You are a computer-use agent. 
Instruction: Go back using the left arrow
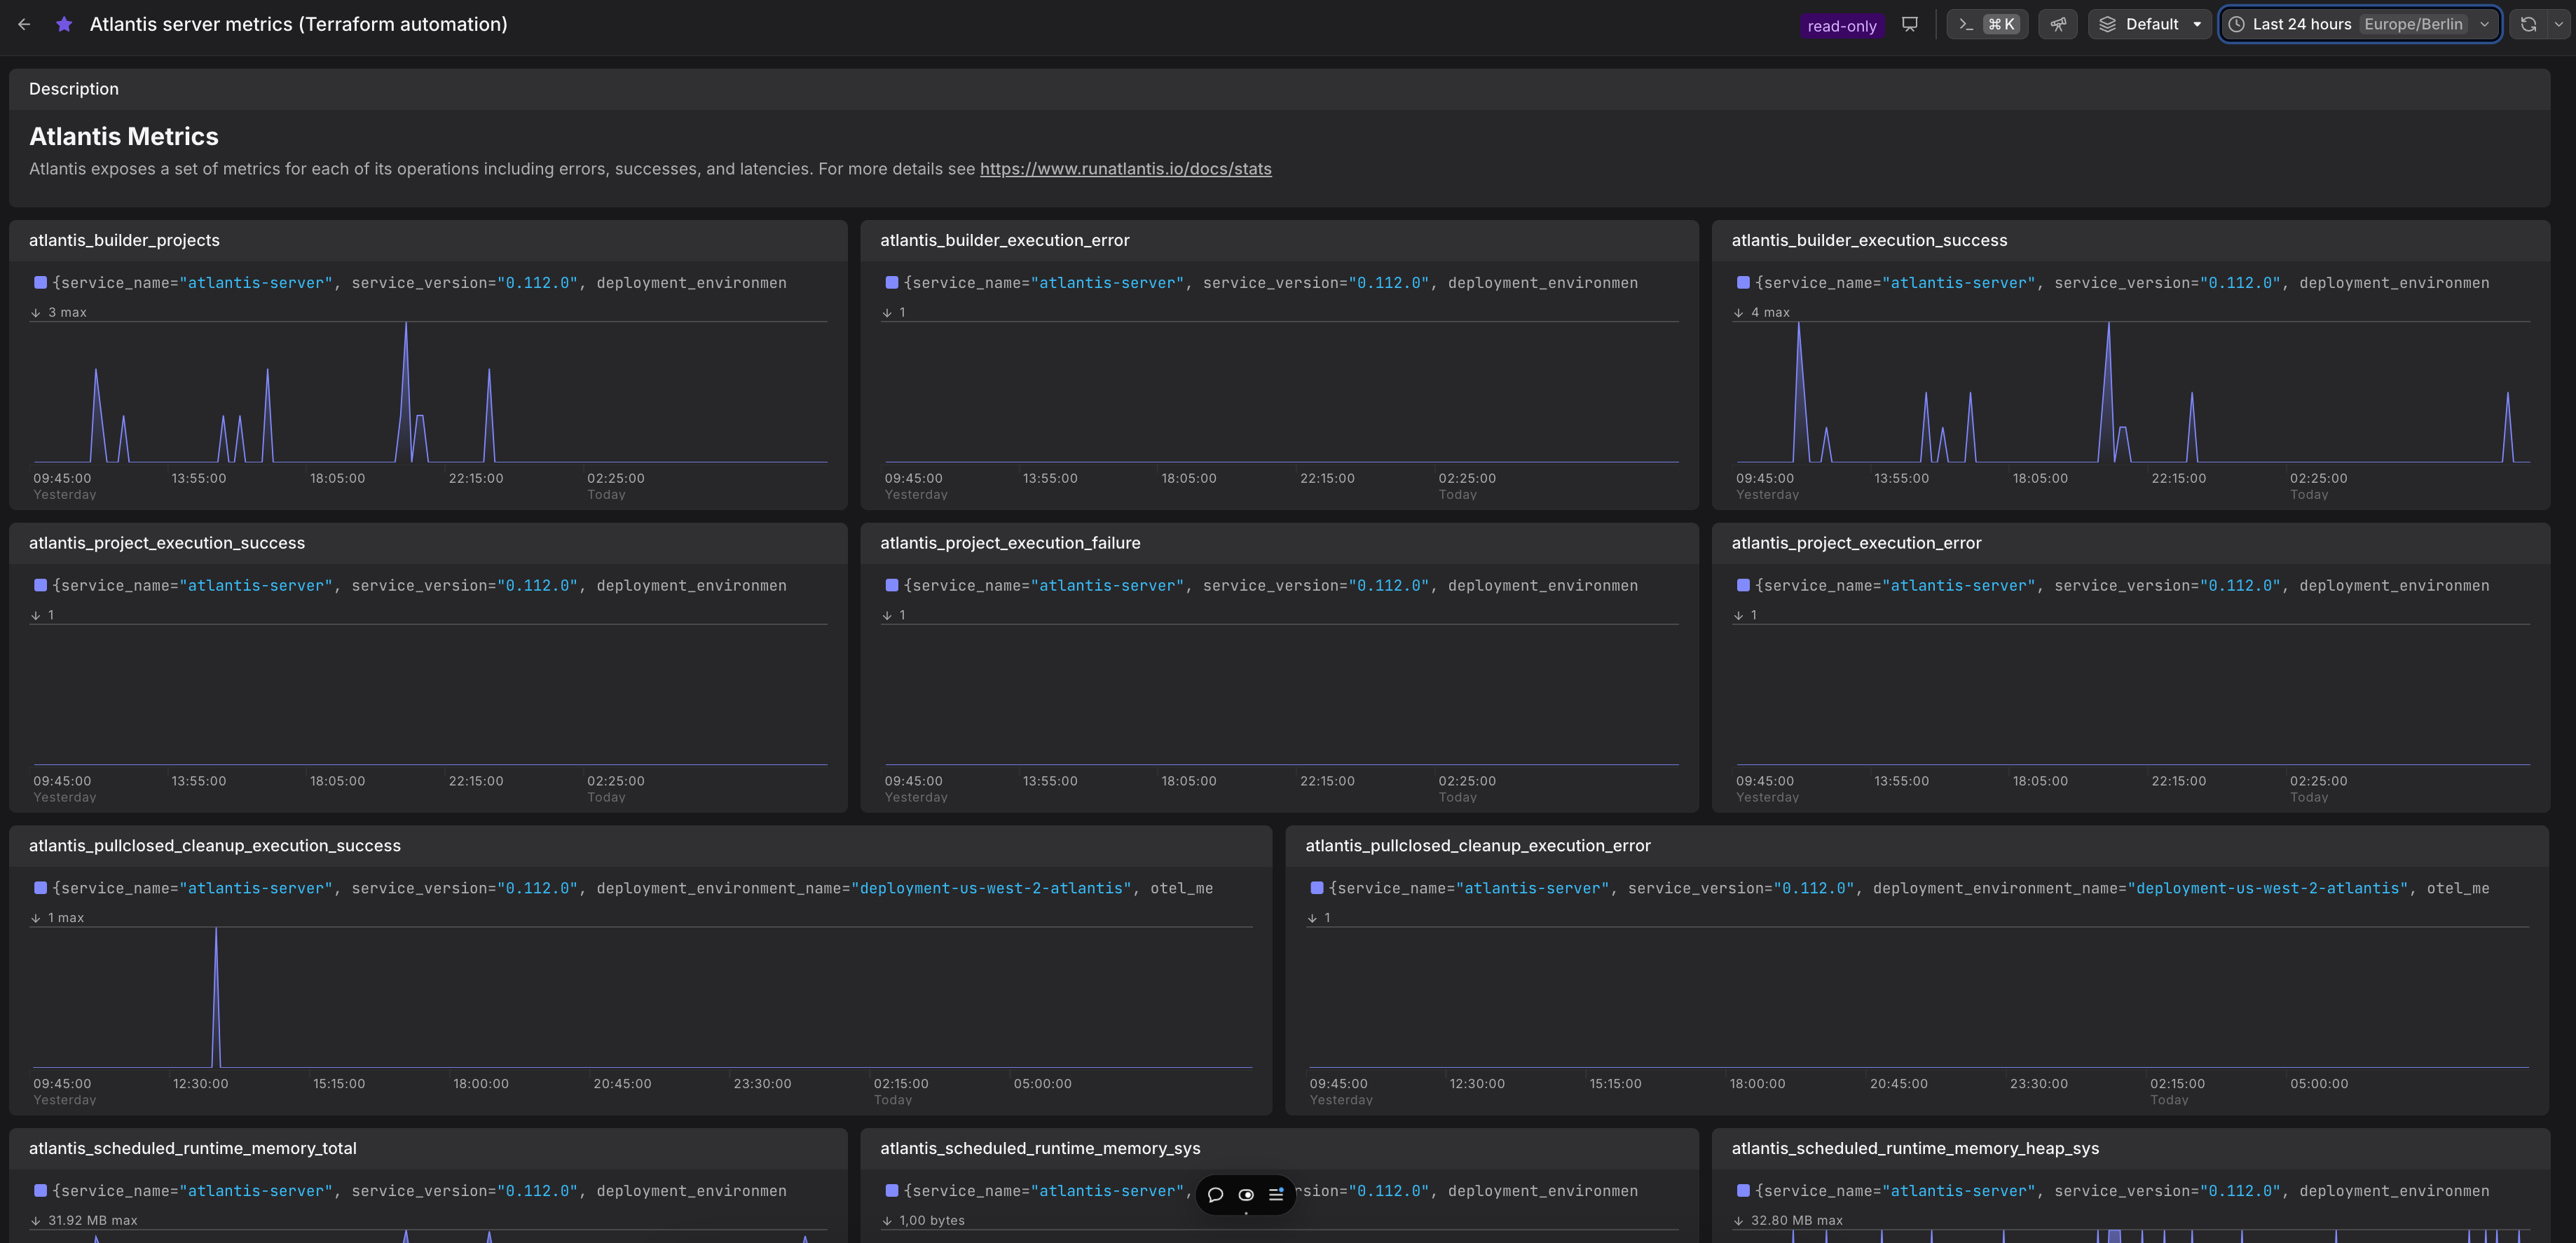pyautogui.click(x=24, y=24)
